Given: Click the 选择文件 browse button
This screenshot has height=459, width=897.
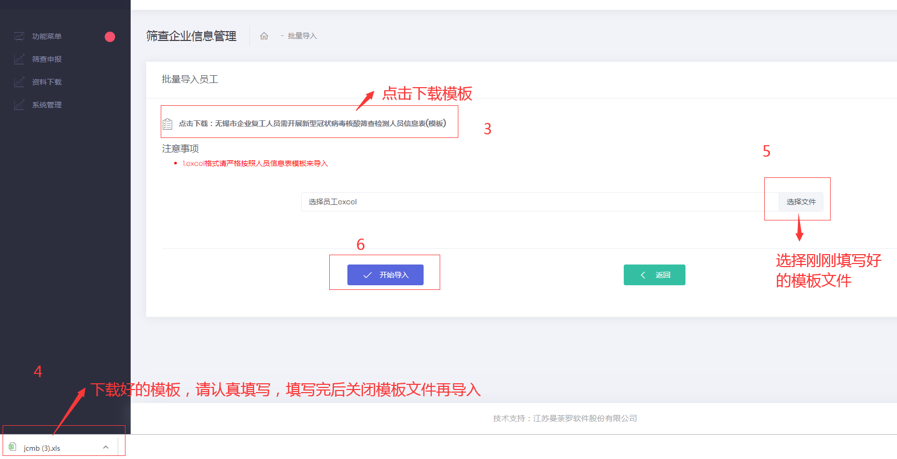Looking at the screenshot, I should click(800, 202).
